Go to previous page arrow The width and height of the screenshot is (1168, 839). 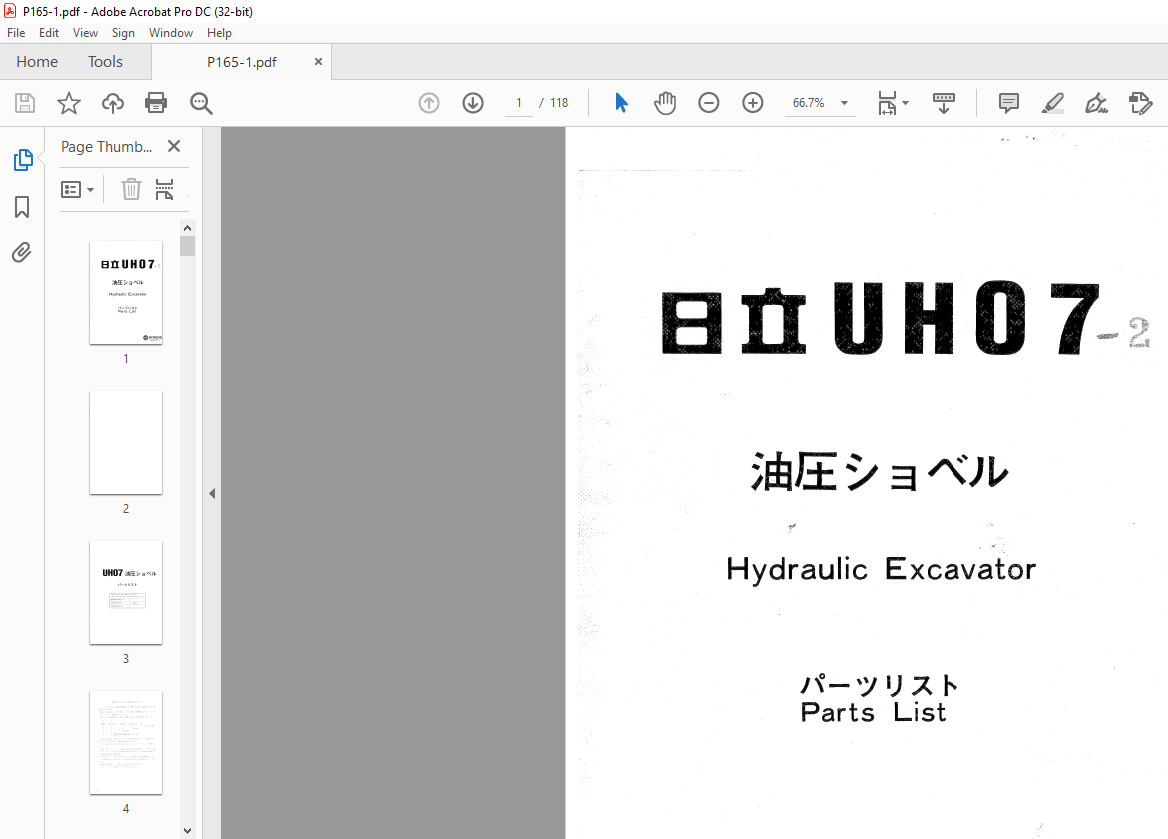[429, 103]
